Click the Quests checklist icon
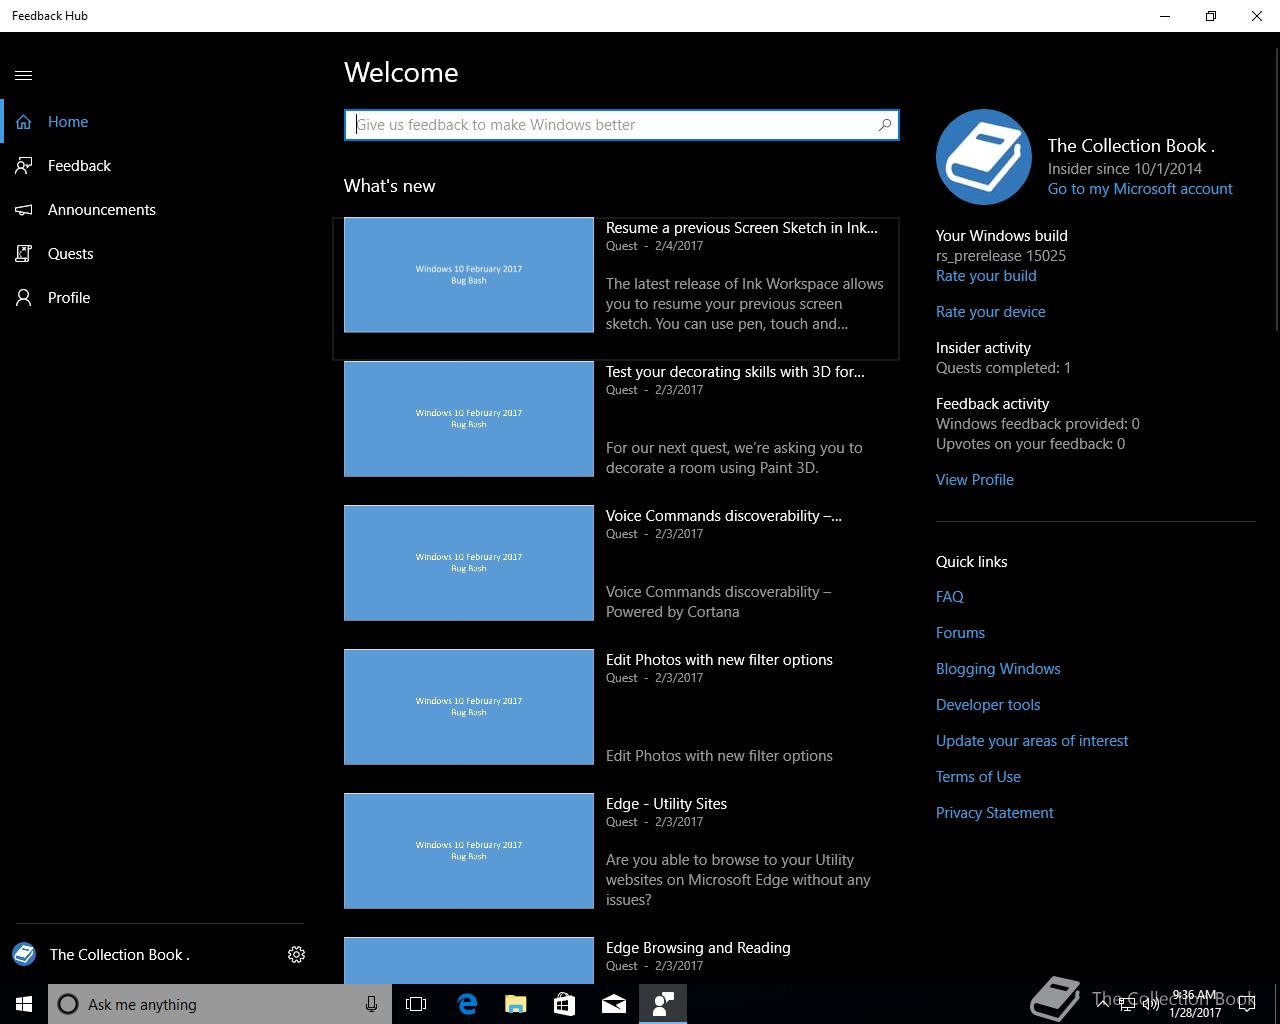 coord(24,254)
